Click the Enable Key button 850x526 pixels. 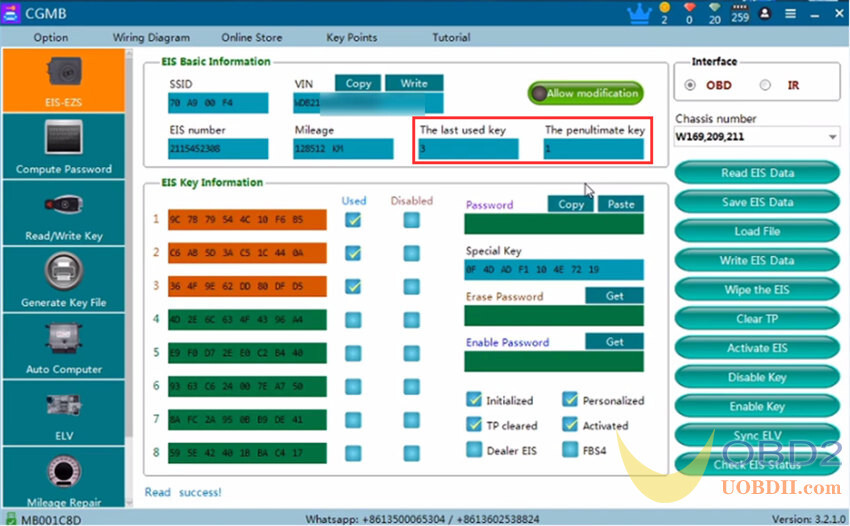(757, 407)
